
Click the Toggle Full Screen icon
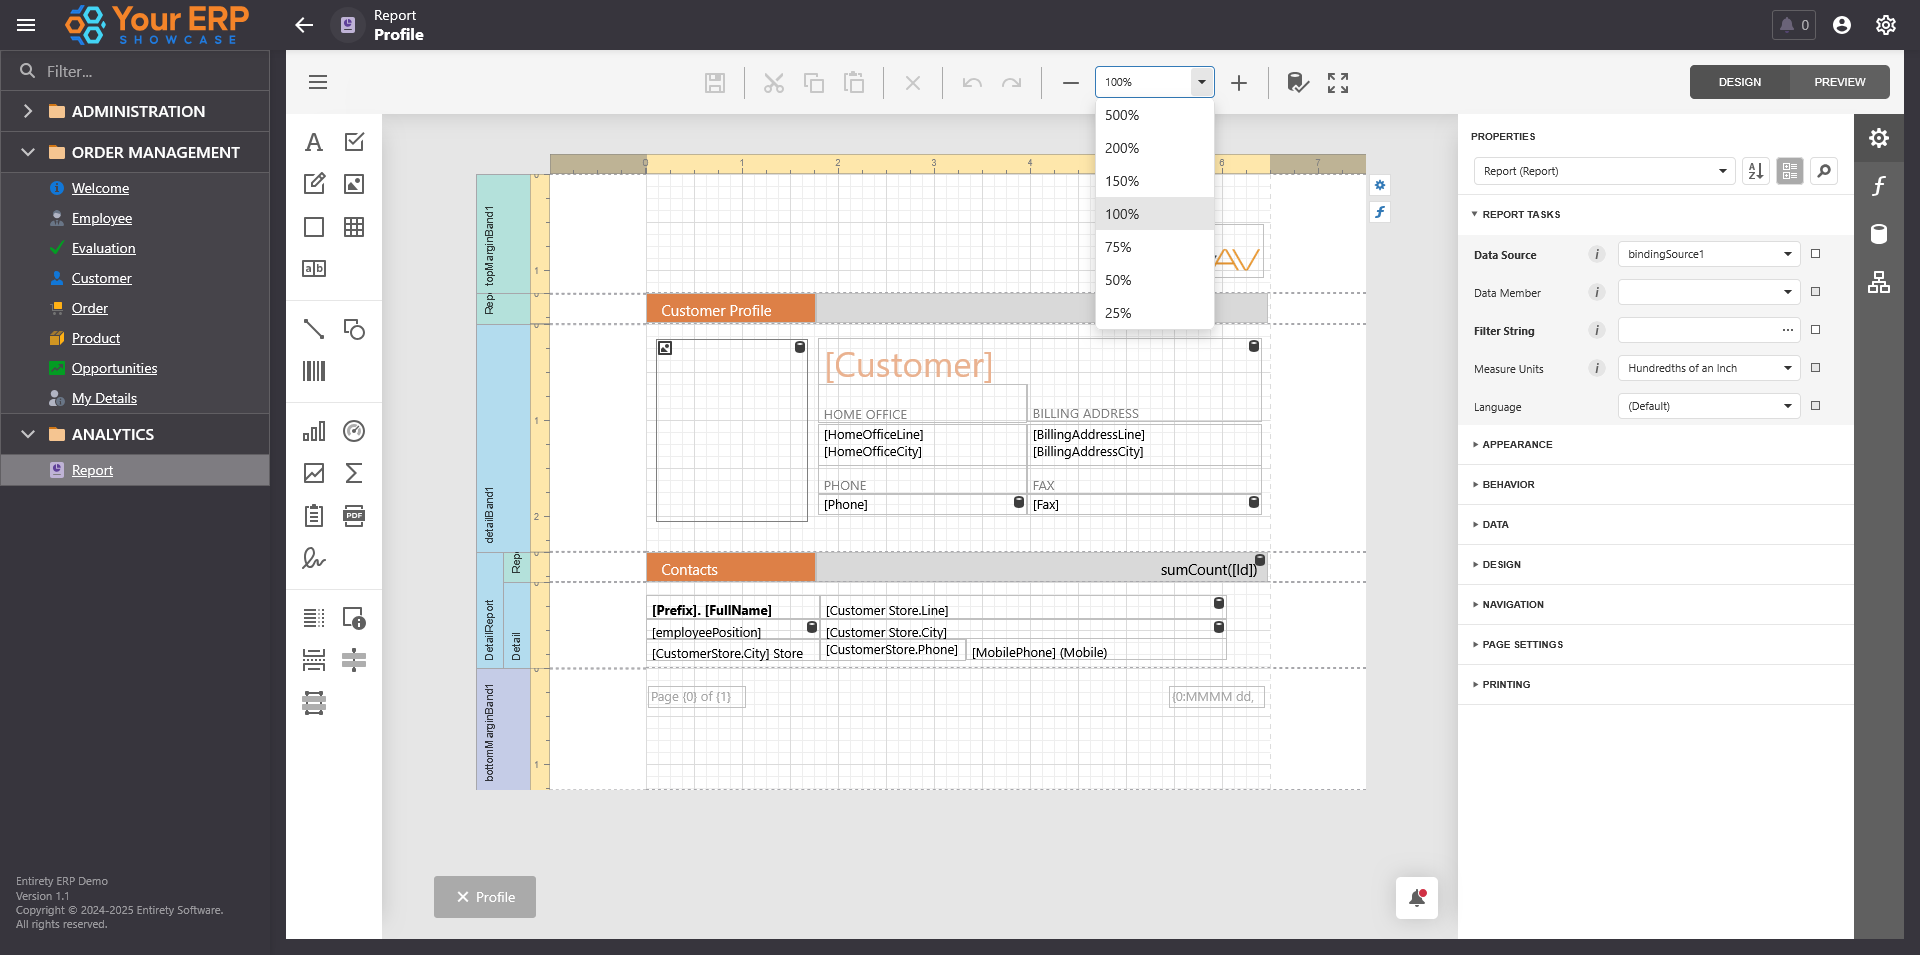click(1338, 83)
